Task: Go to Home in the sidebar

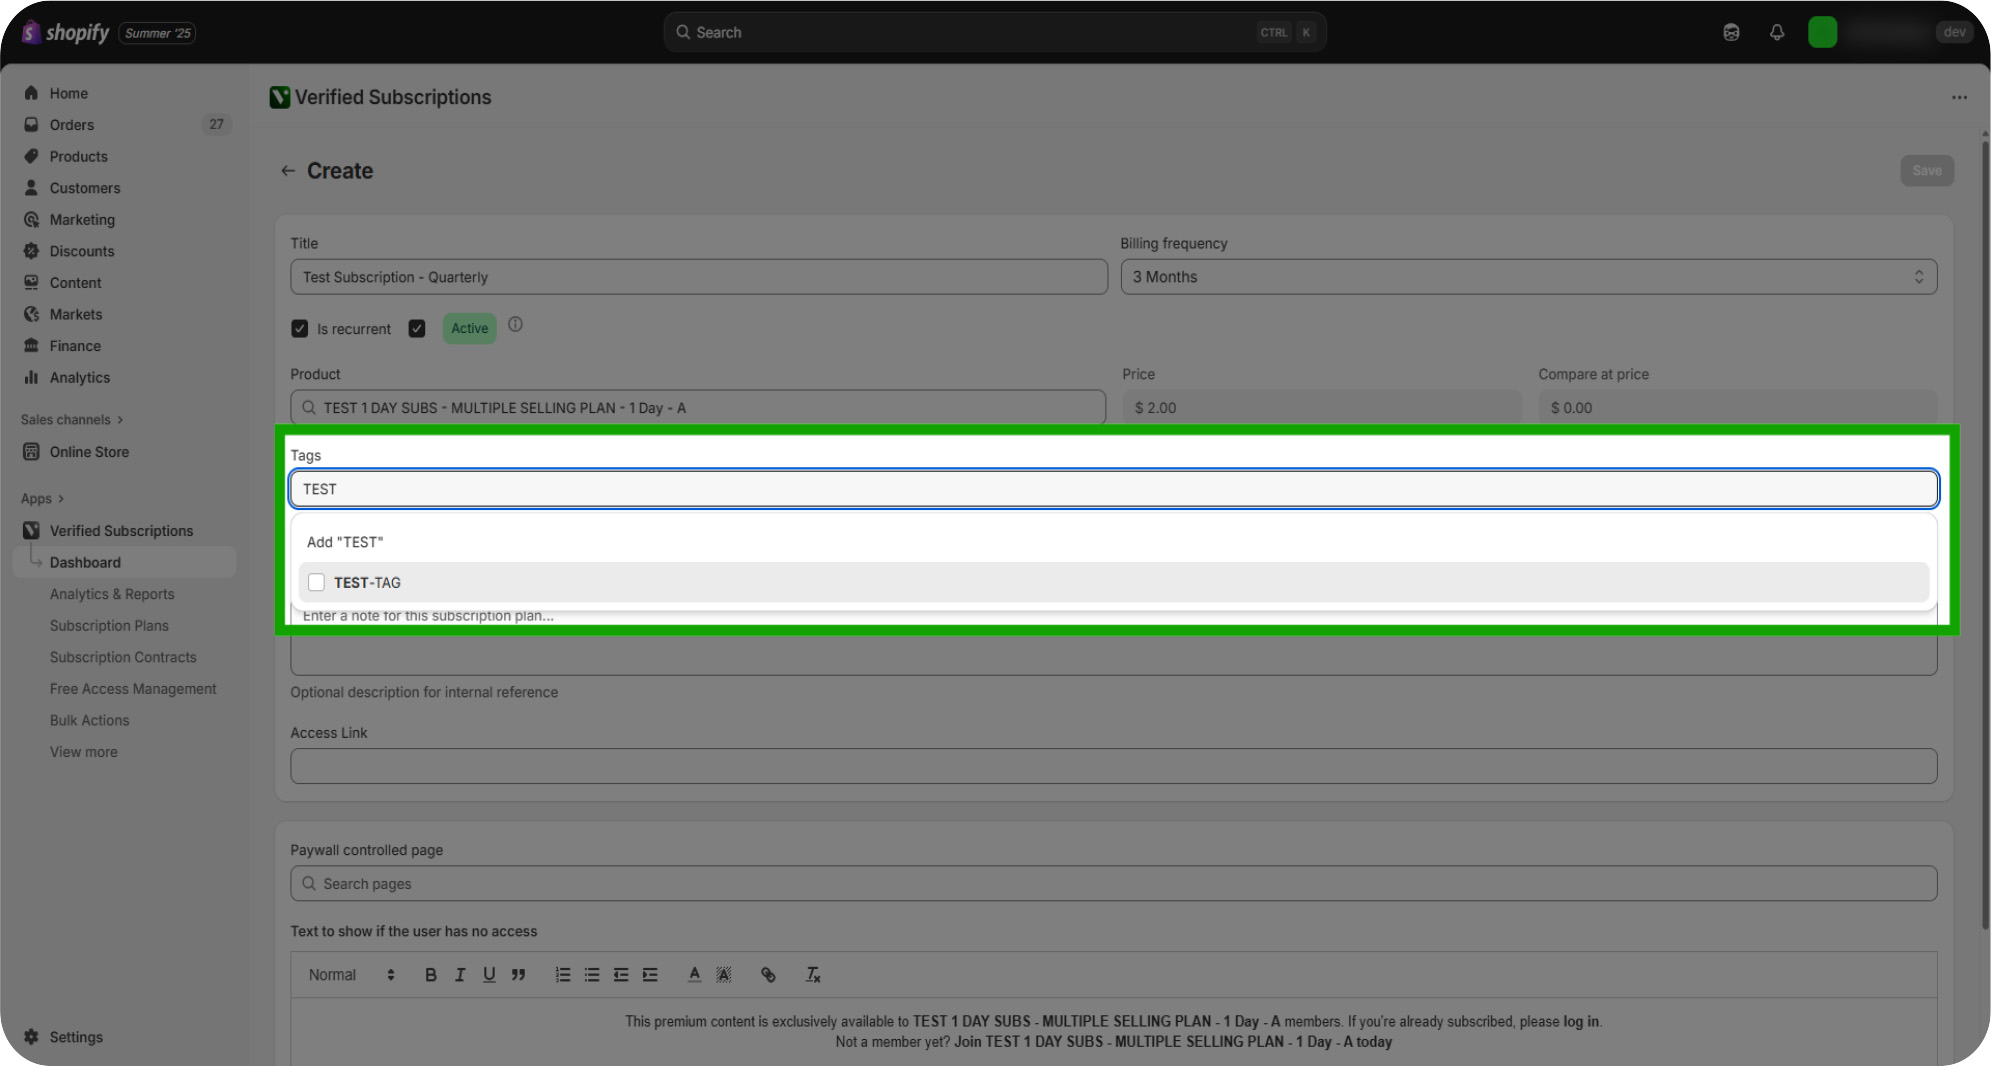Action: tap(69, 93)
